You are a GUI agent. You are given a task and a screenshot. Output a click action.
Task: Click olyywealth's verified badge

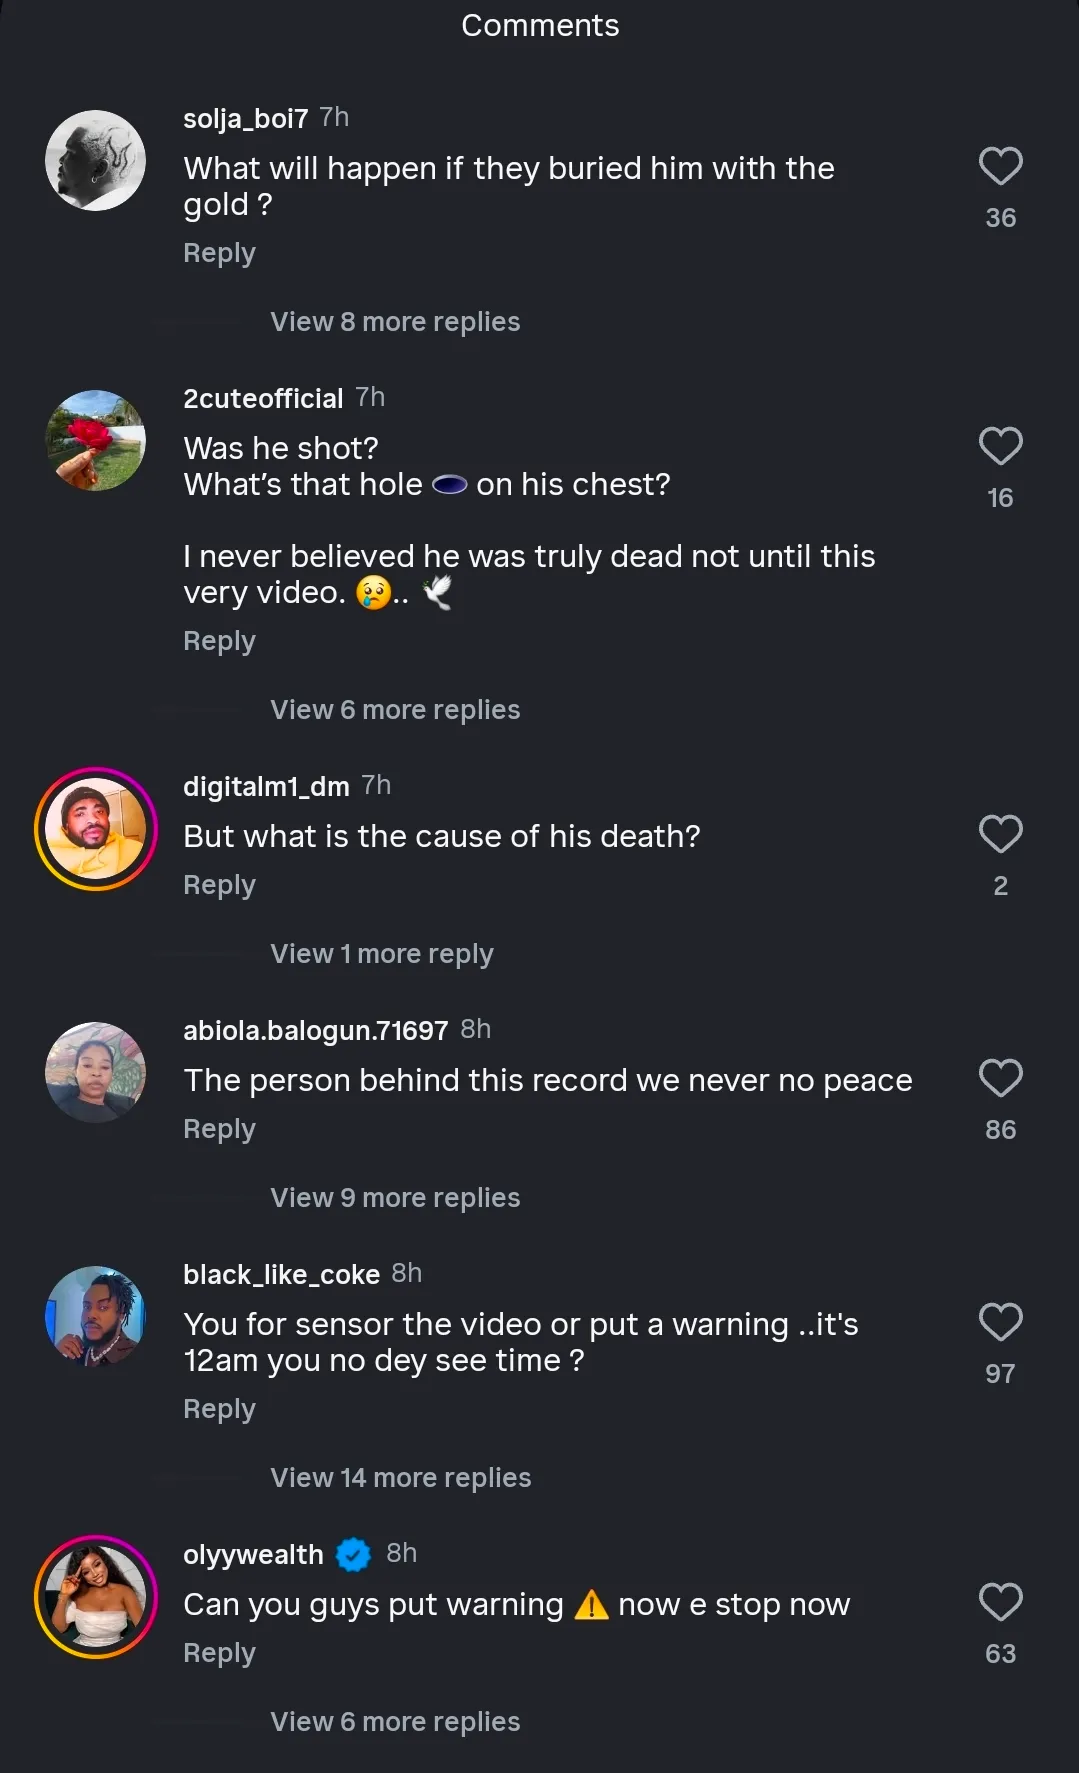[x=353, y=1555]
